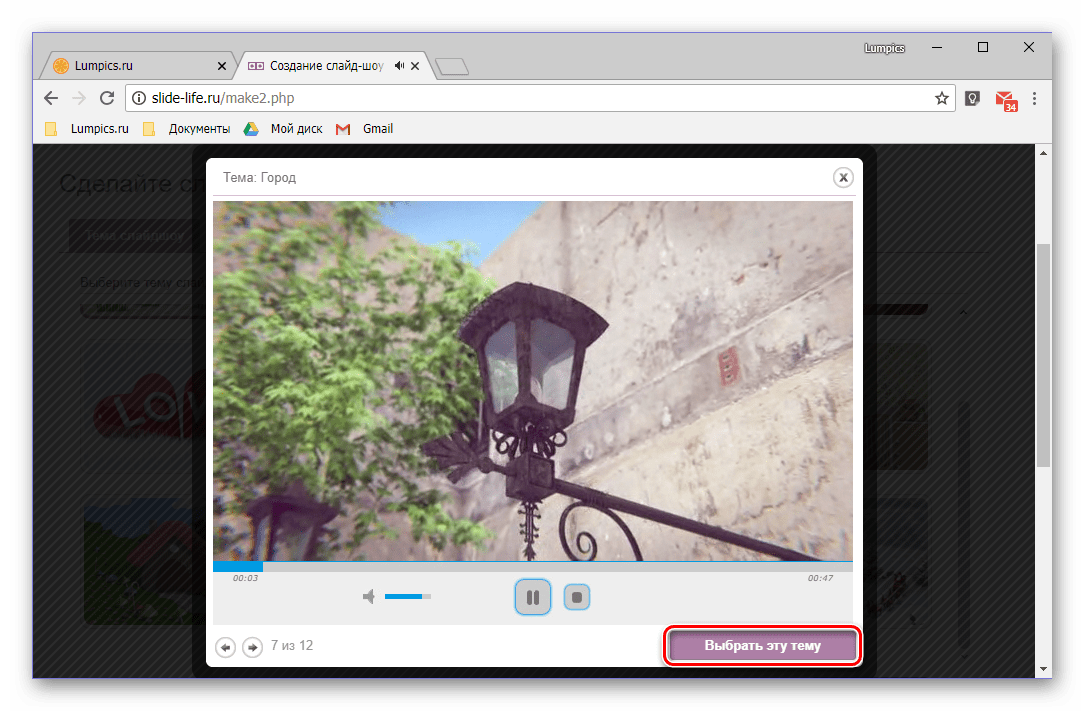Click the "Выбрать эту тему" button
Image resolution: width=1085 pixels, height=711 pixels.
[x=762, y=645]
